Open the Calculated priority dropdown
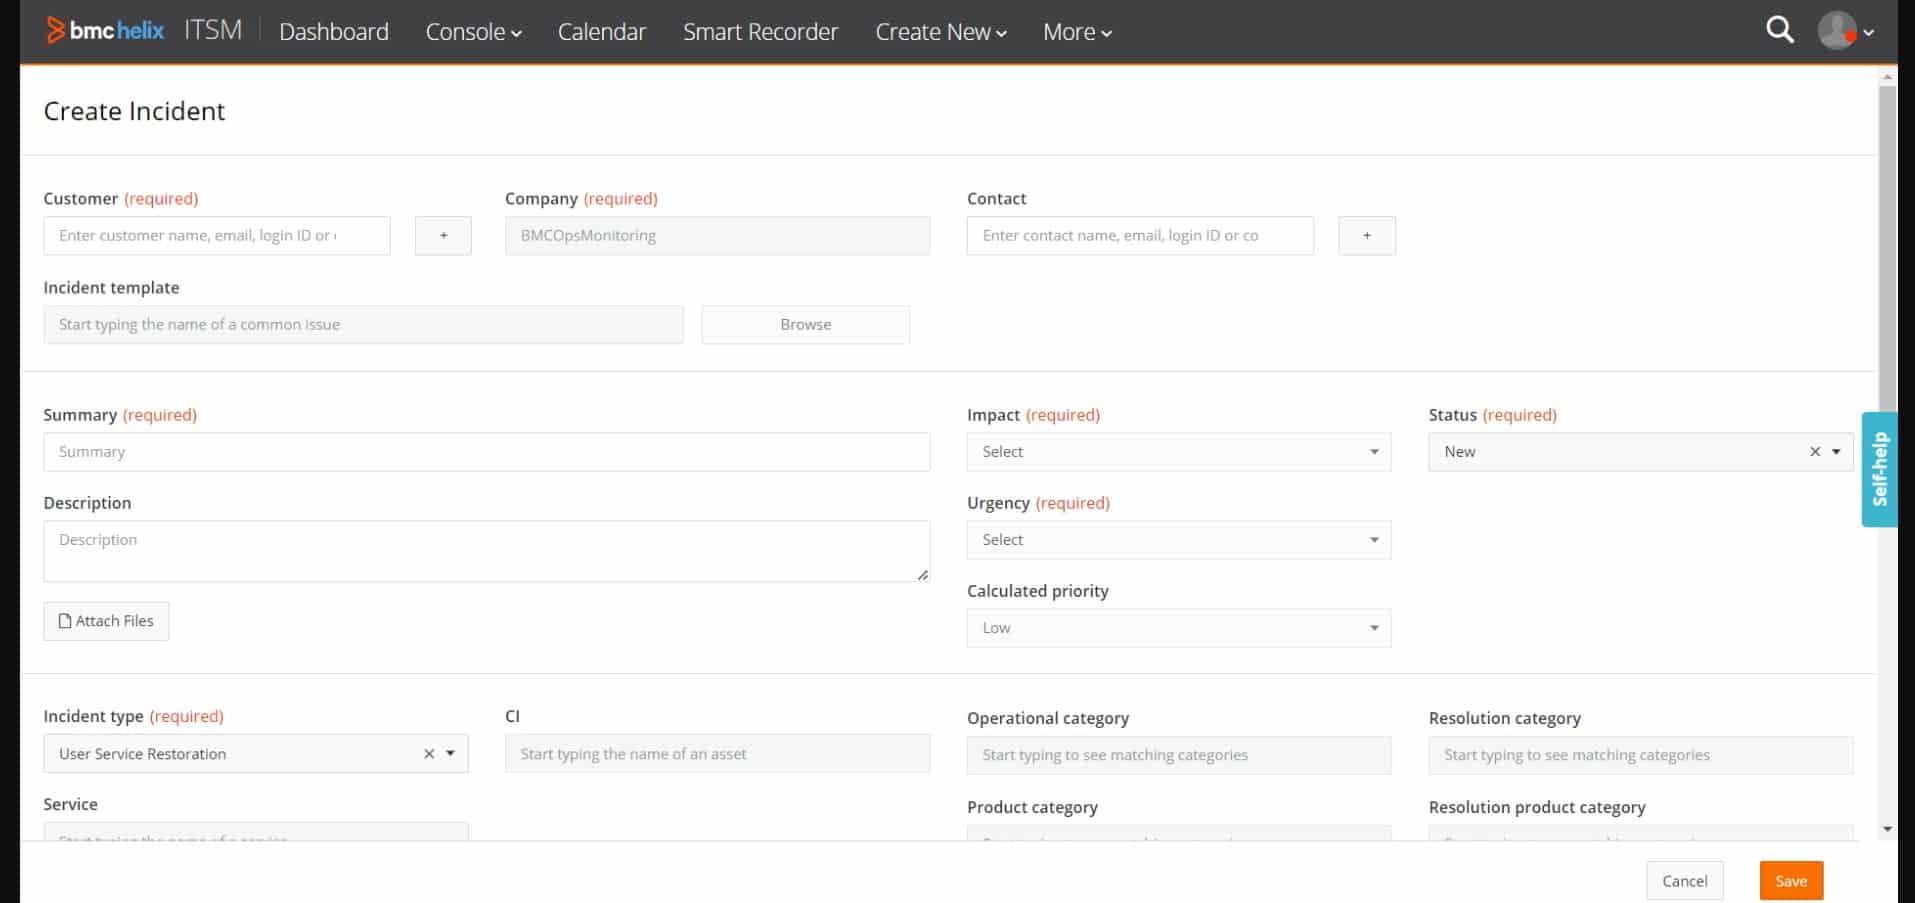Image resolution: width=1915 pixels, height=903 pixels. (x=1178, y=628)
